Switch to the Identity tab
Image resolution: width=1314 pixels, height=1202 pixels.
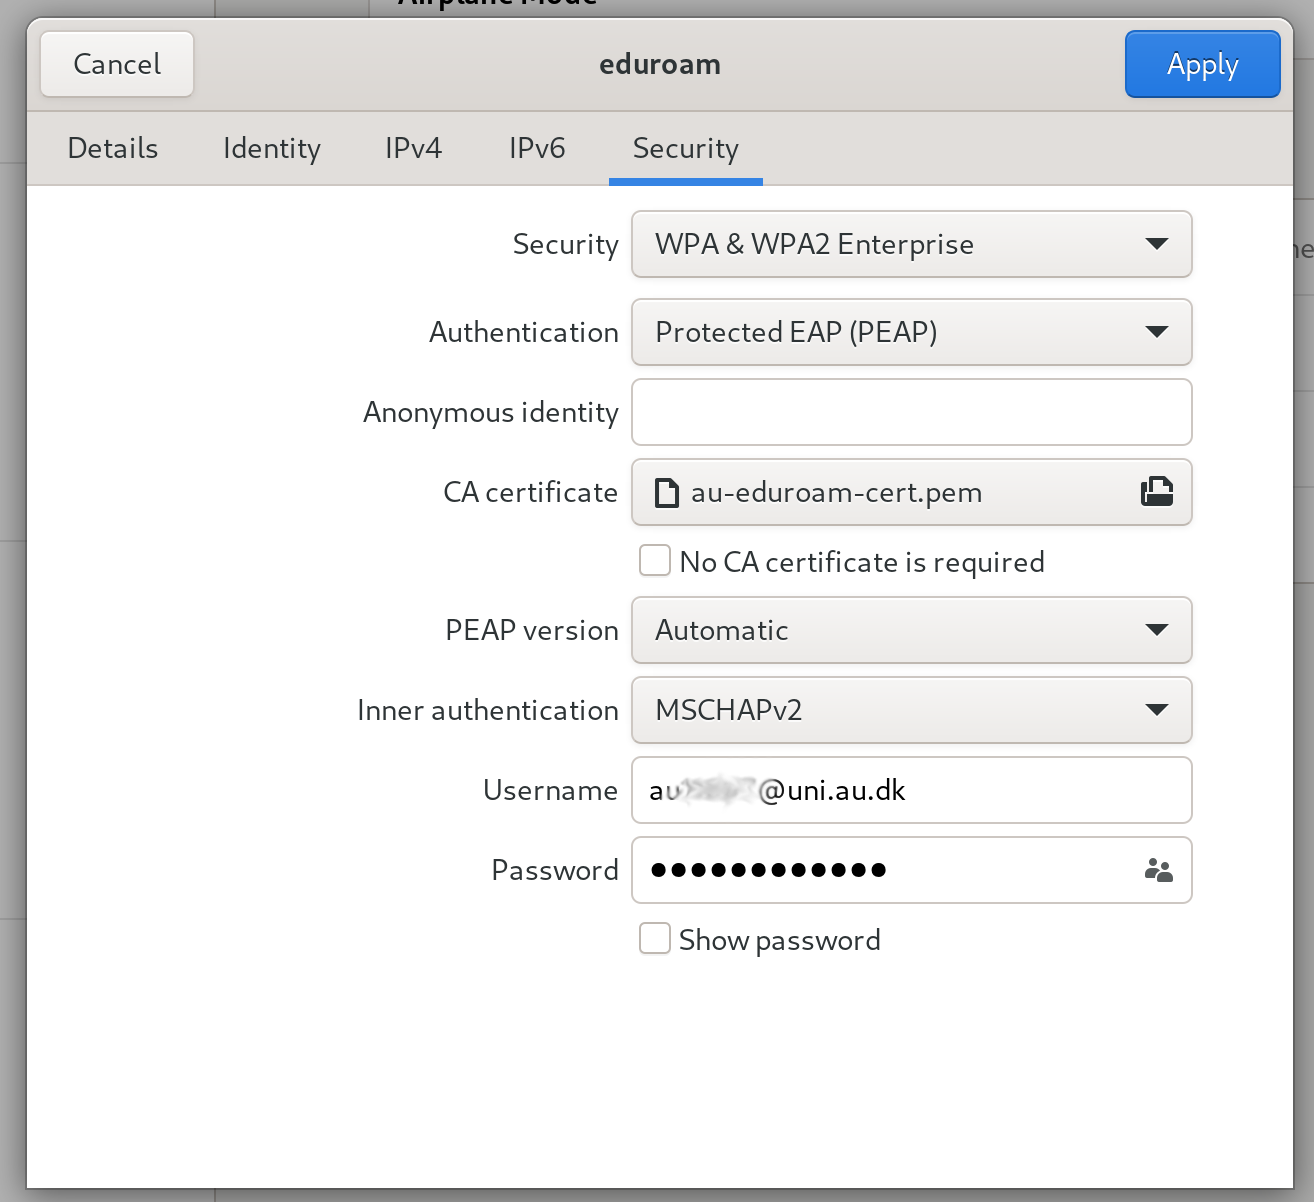[x=271, y=148]
